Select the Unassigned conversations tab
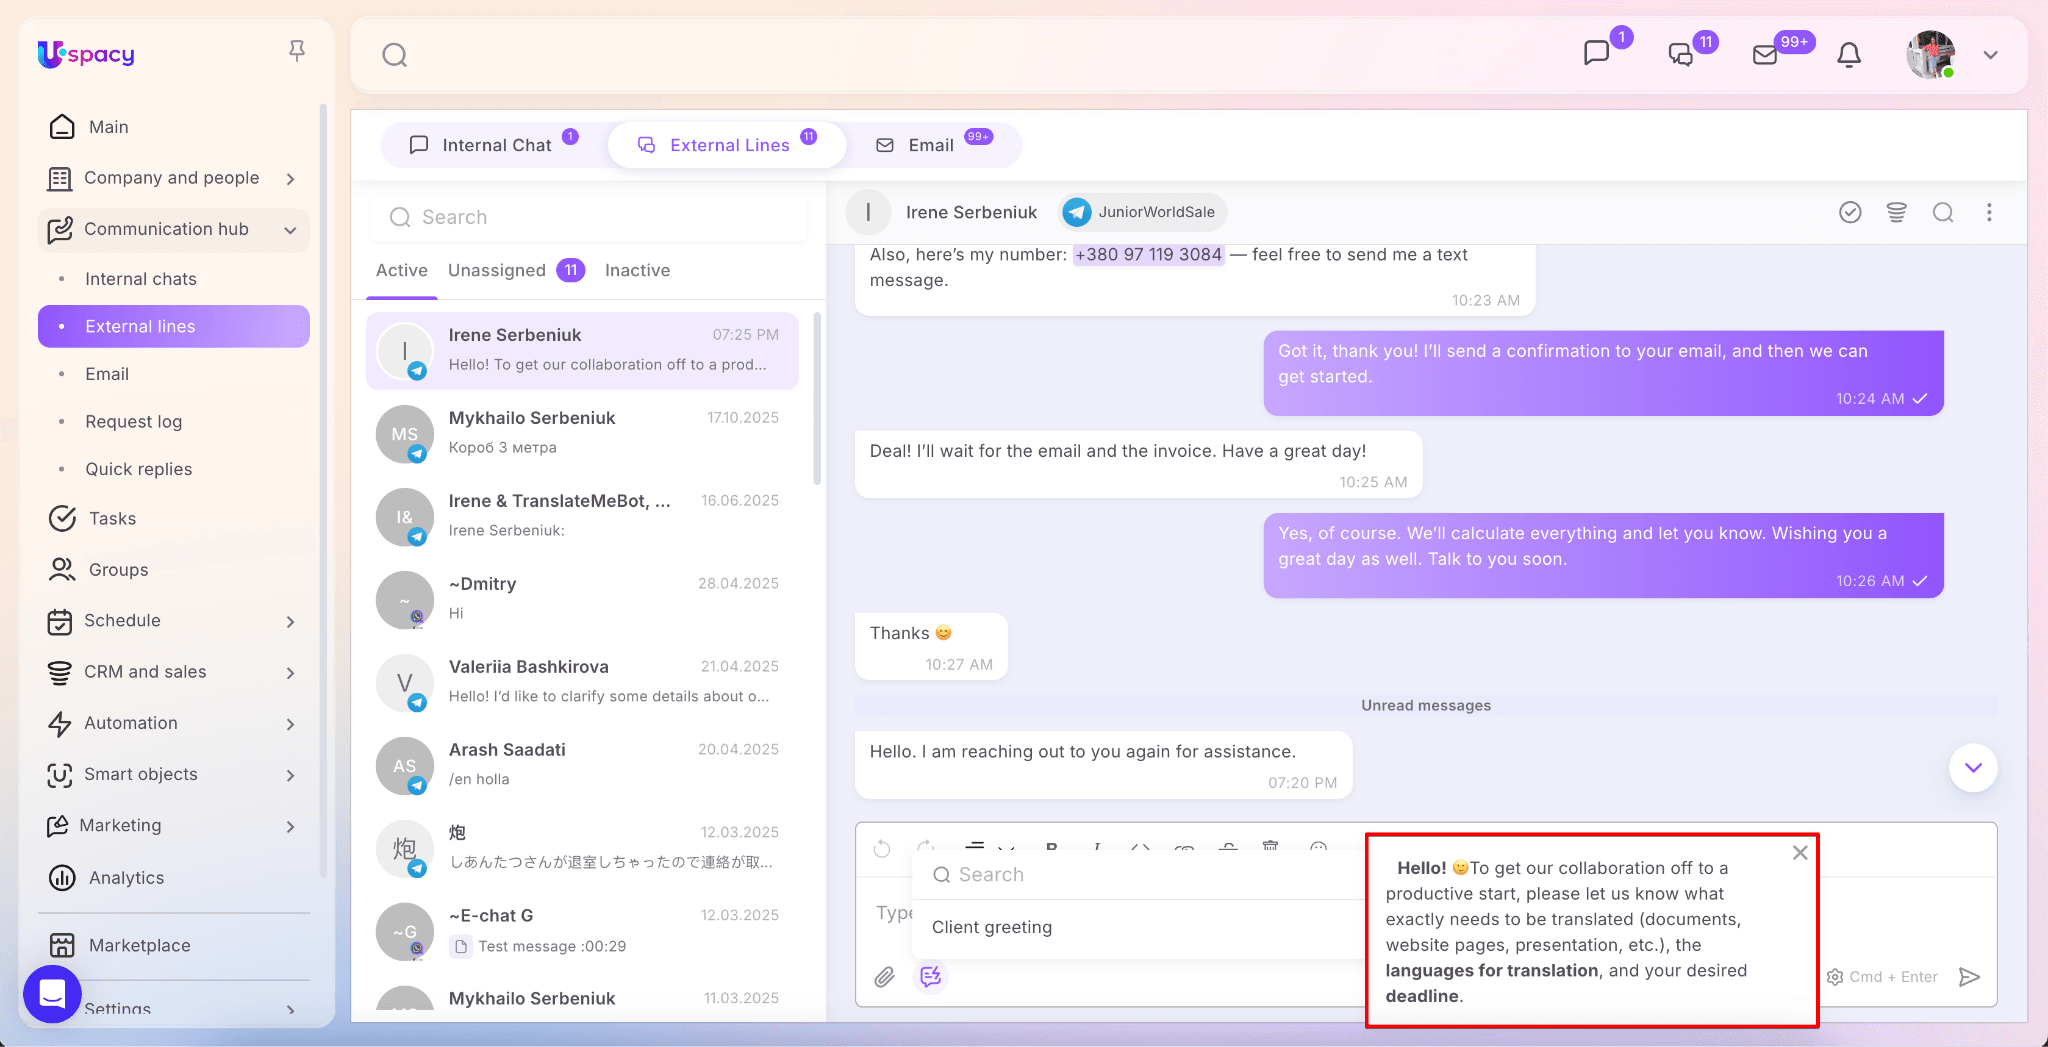Image resolution: width=2048 pixels, height=1047 pixels. (497, 270)
